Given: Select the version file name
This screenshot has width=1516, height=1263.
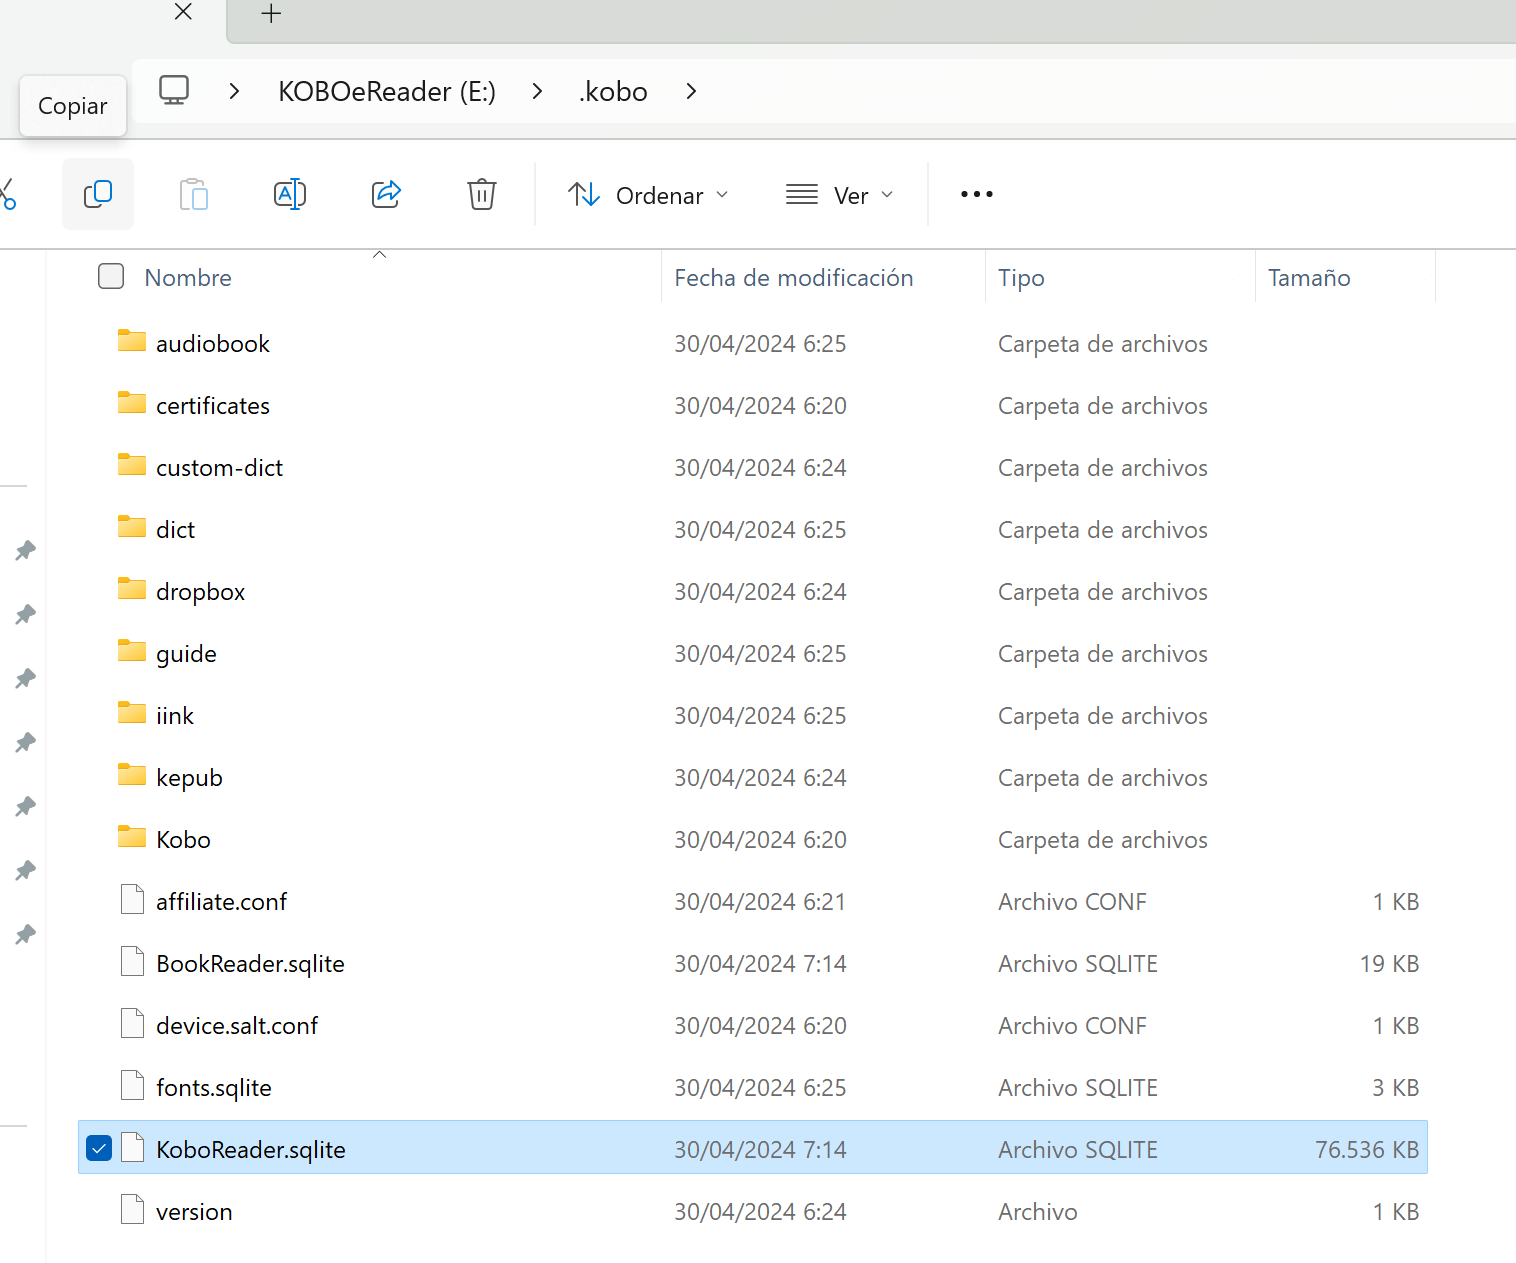Looking at the screenshot, I should (195, 1211).
